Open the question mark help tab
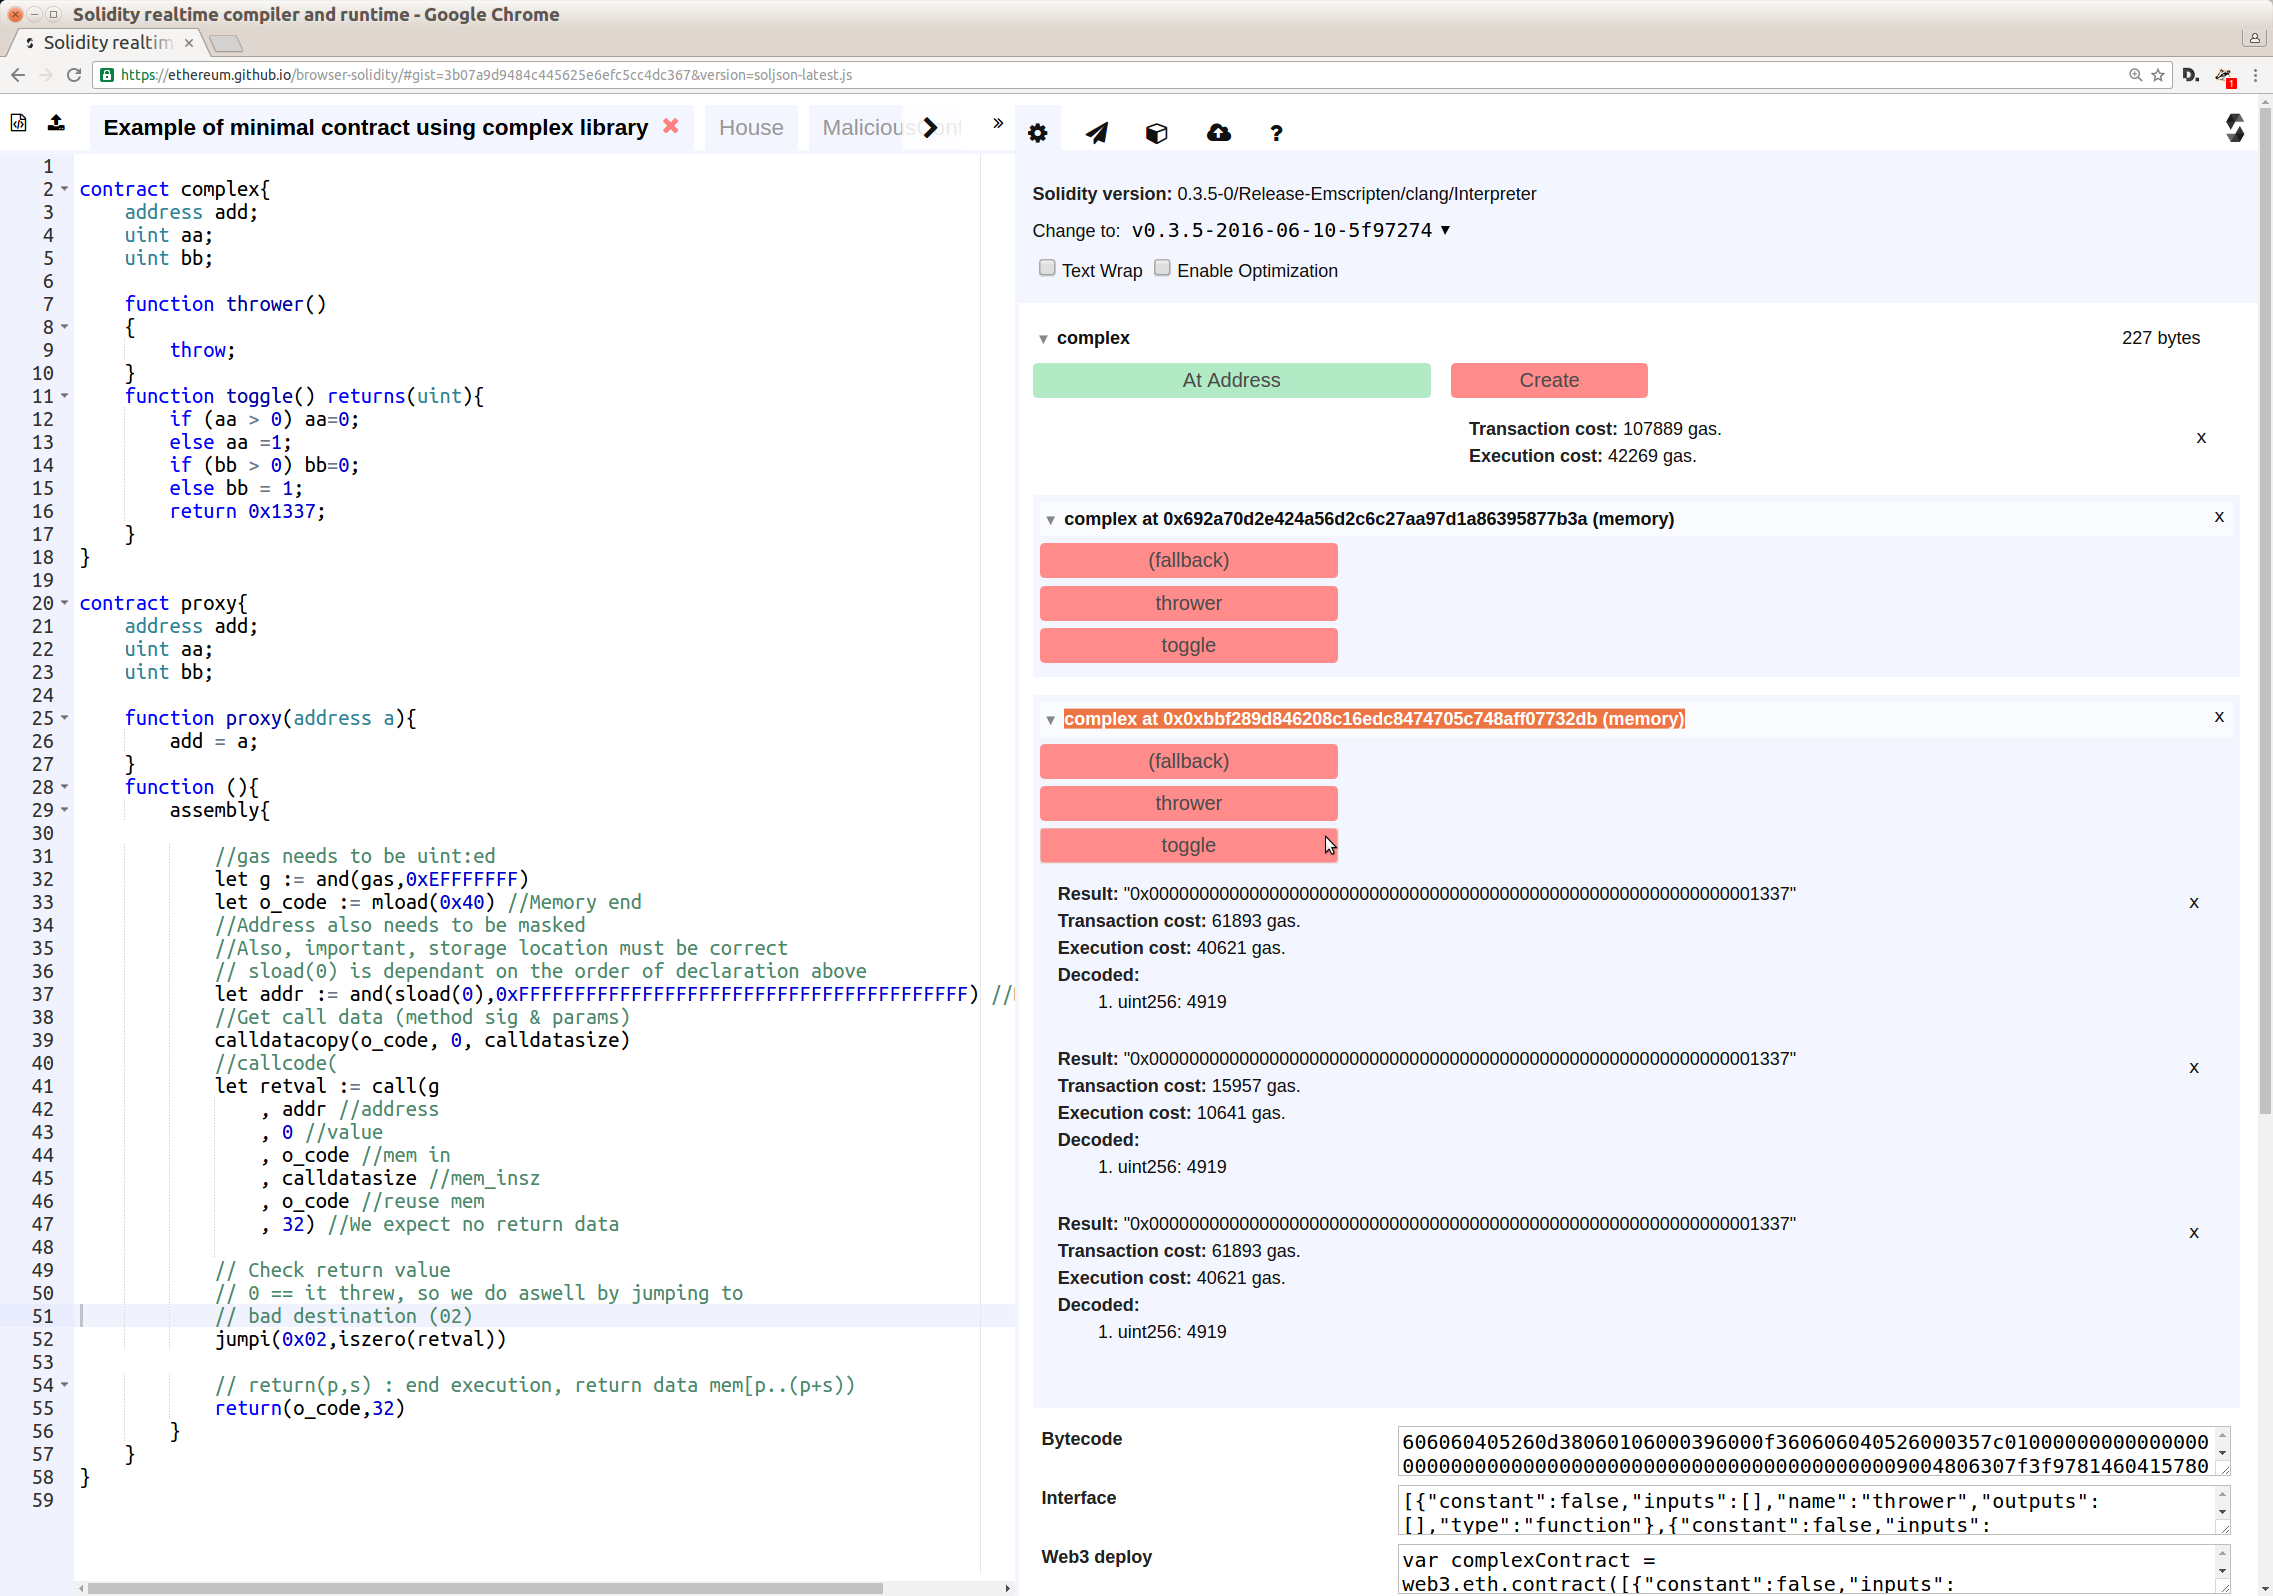Screen dimensions: 2273x1596 [x=1276, y=133]
